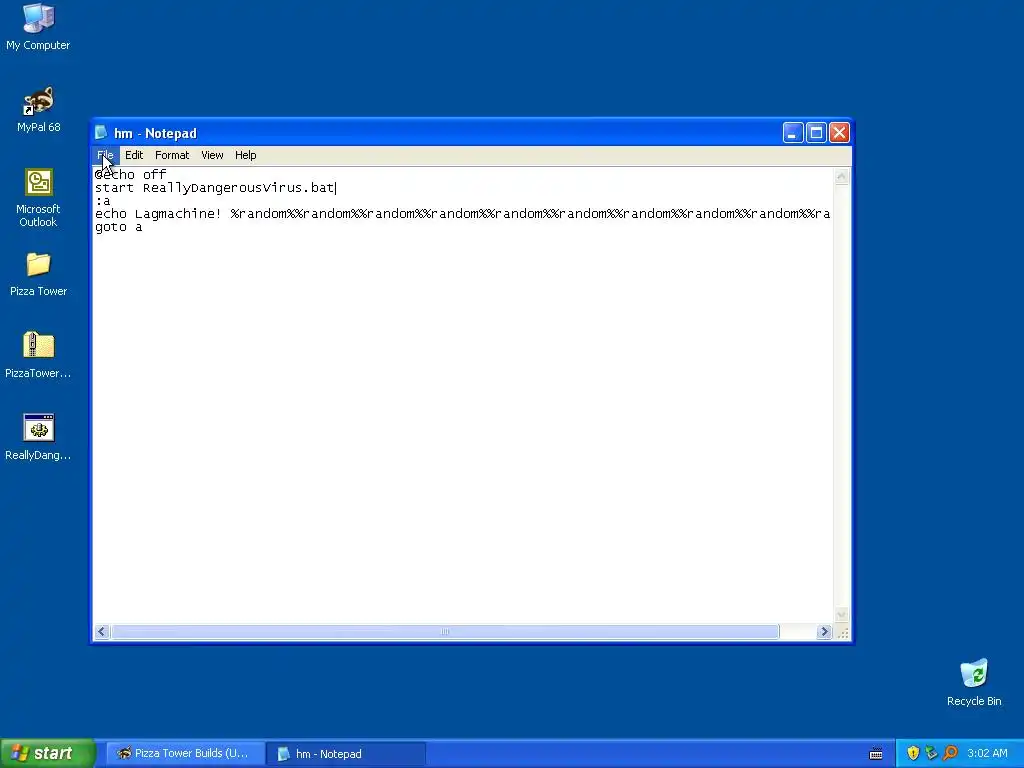The width and height of the screenshot is (1024, 768).
Task: Select the Recycle Bin icon
Action: point(974,682)
